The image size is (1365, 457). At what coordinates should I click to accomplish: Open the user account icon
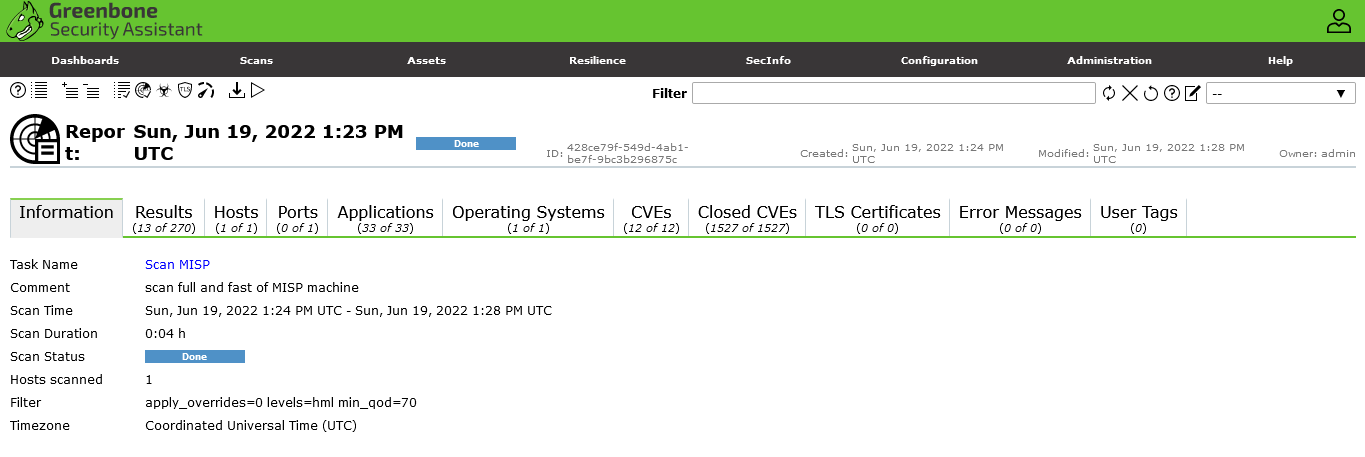click(x=1338, y=21)
